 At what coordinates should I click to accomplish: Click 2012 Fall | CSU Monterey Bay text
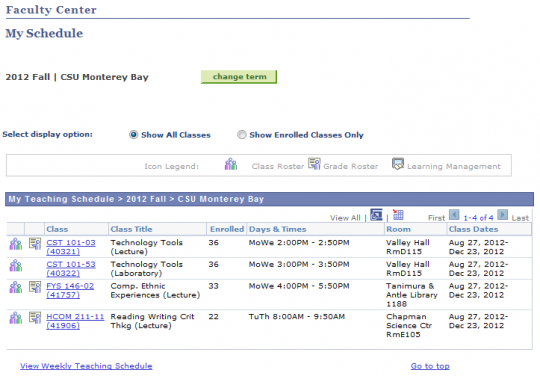coord(77,77)
